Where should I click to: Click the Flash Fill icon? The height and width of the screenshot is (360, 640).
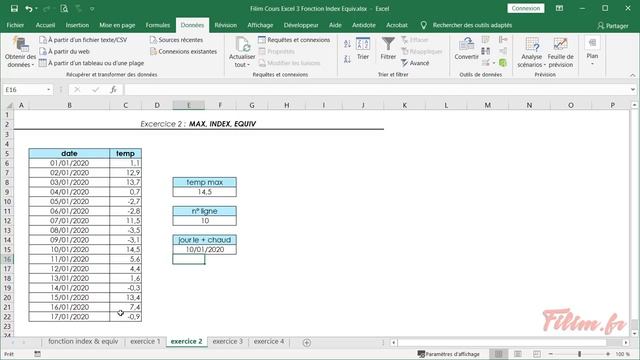click(485, 40)
